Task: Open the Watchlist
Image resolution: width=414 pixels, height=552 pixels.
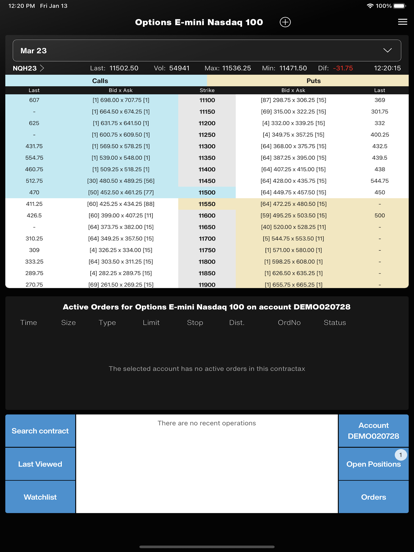Action: point(40,497)
